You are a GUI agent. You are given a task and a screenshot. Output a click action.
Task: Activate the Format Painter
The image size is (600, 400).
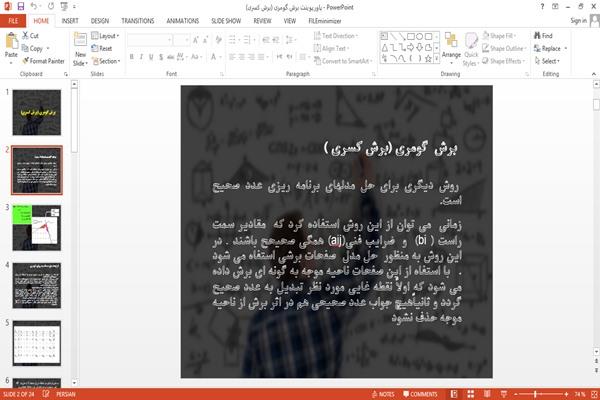point(43,61)
